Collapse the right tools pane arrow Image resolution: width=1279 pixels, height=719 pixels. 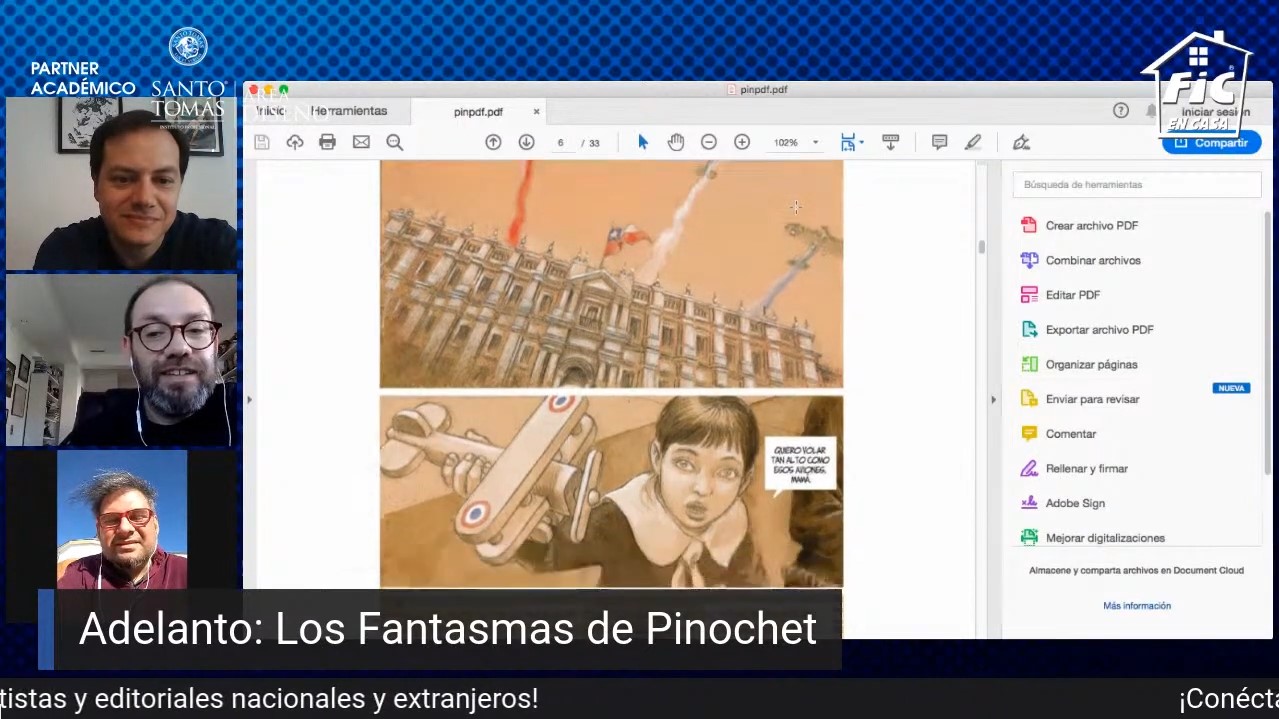tap(993, 400)
